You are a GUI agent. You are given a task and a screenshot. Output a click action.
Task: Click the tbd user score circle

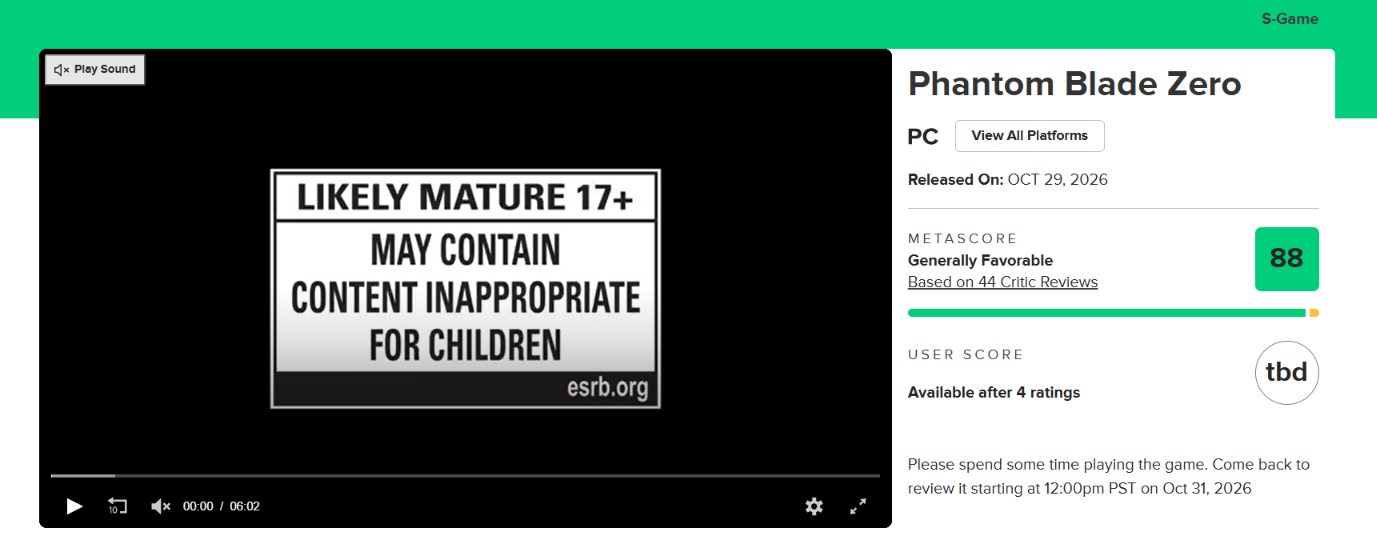tap(1287, 373)
